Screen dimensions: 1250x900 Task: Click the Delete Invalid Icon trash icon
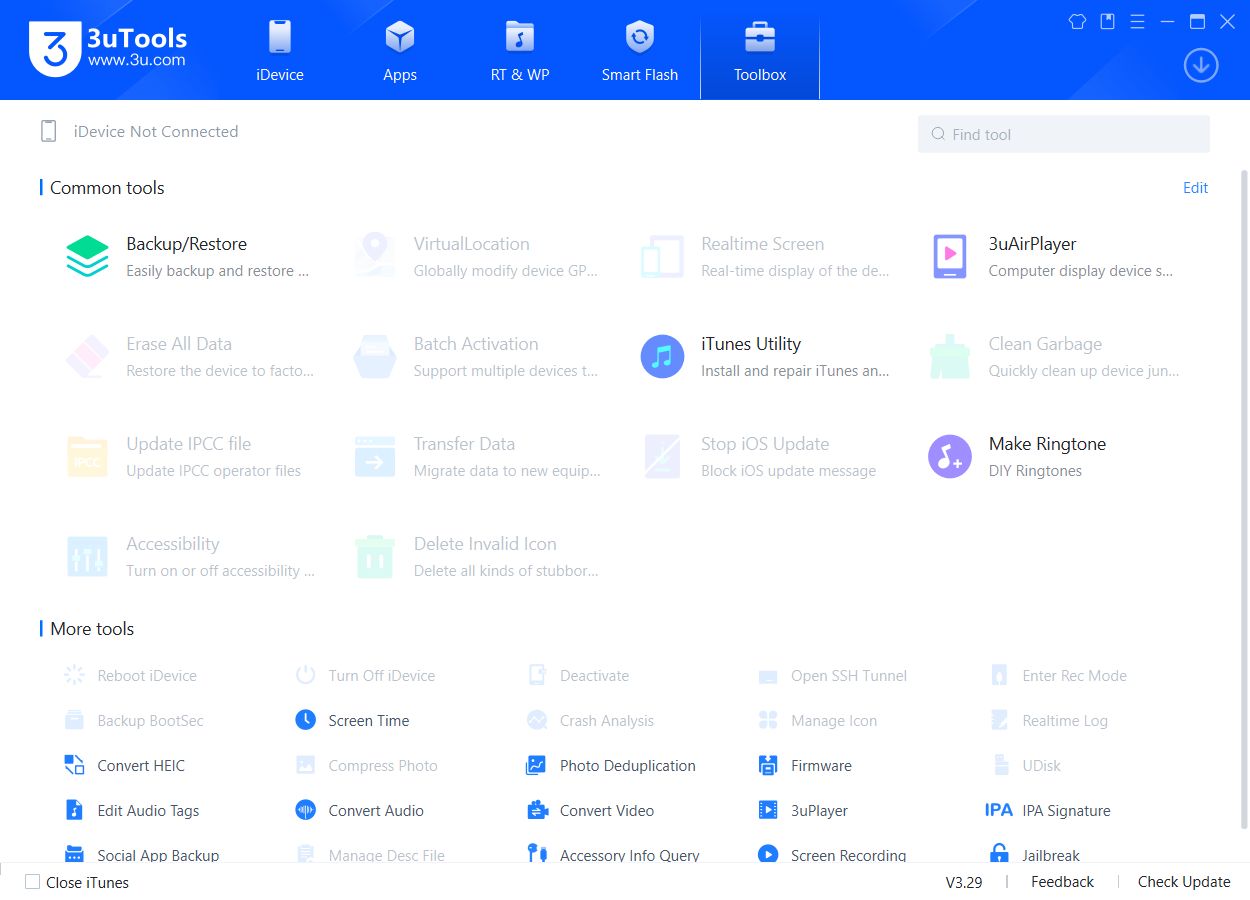[375, 557]
